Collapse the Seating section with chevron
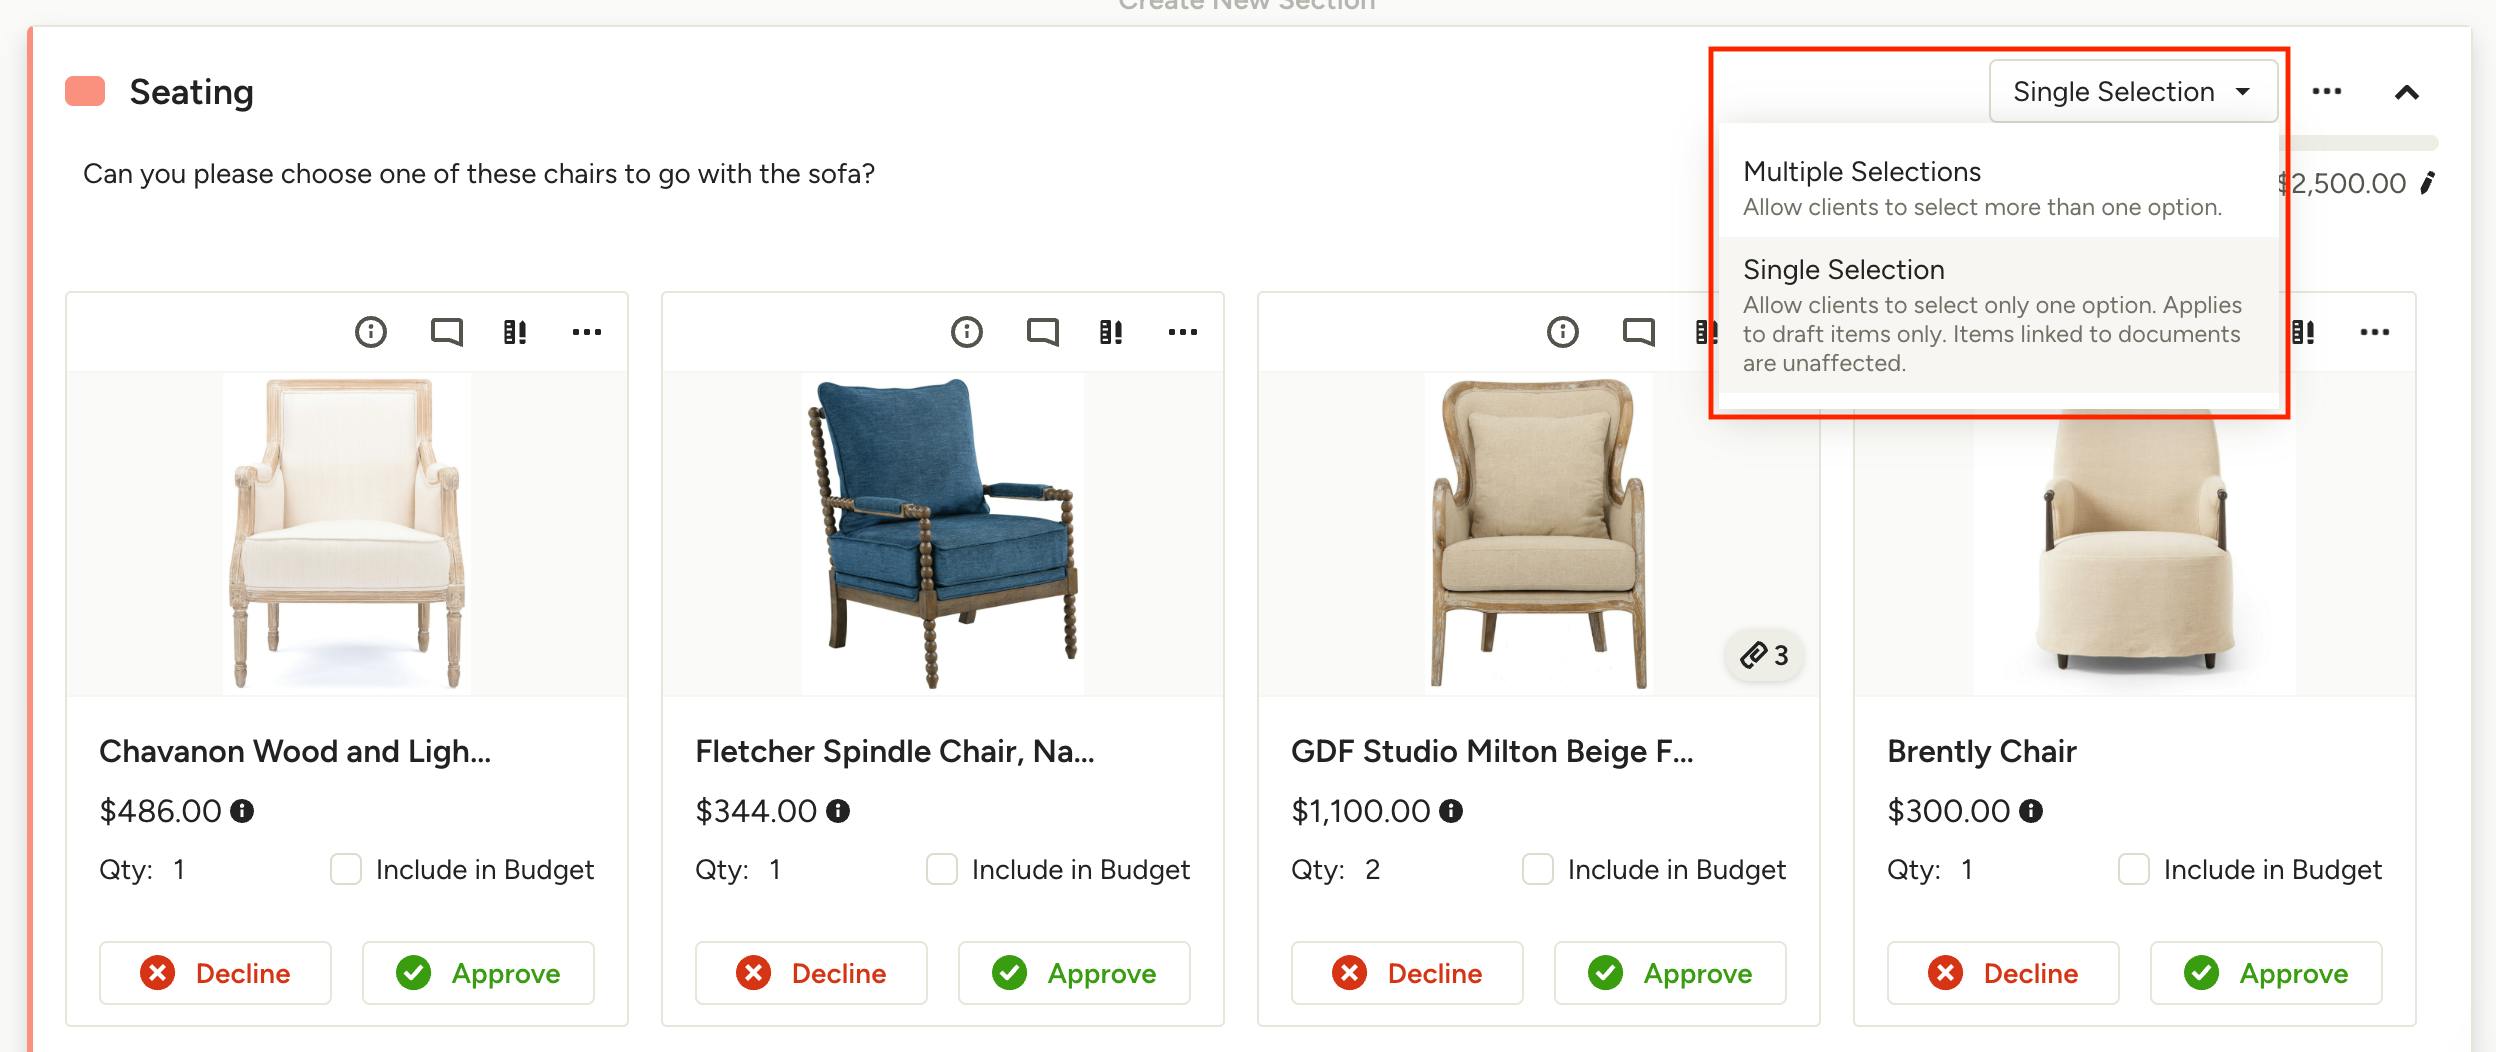This screenshot has height=1052, width=2496. point(2407,93)
